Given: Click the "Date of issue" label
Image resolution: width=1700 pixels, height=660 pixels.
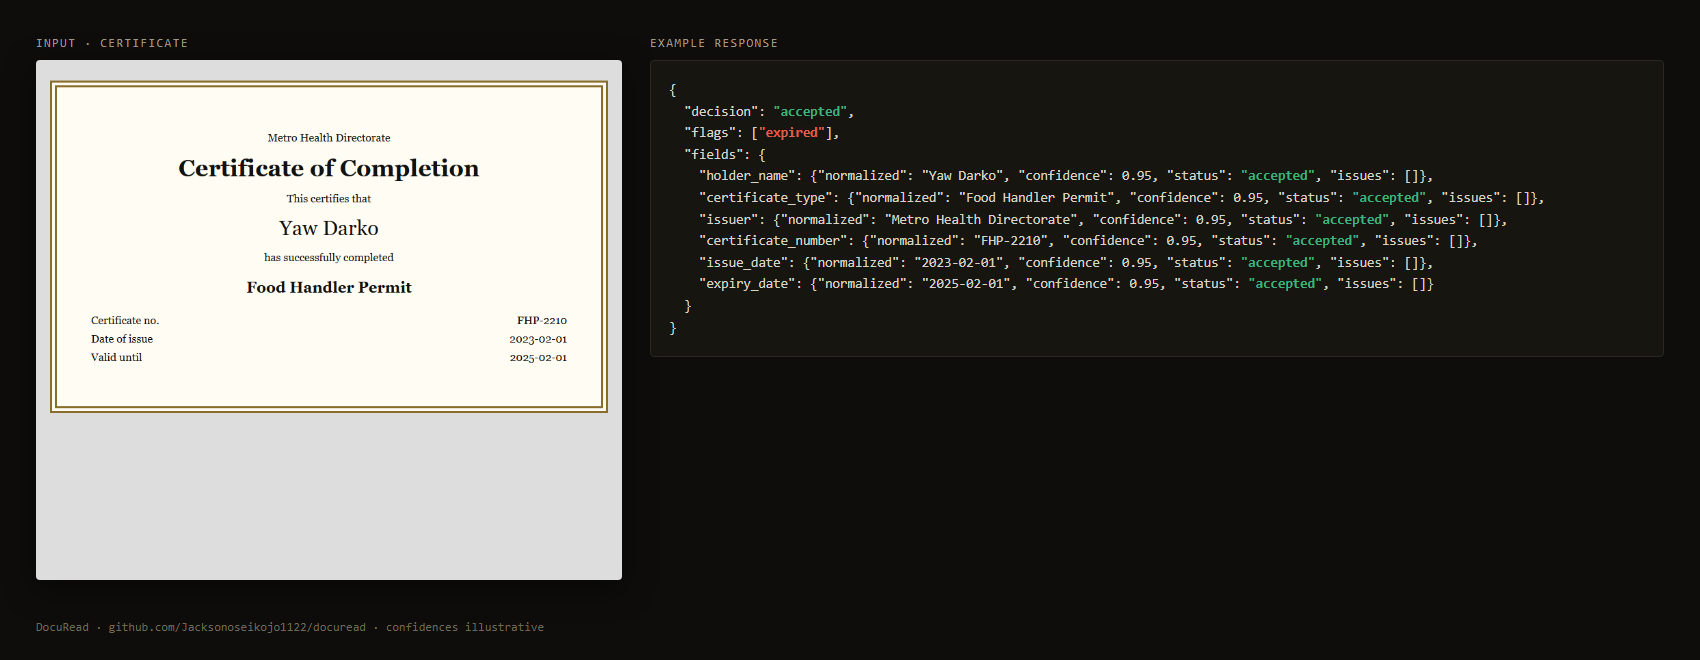Looking at the screenshot, I should (x=122, y=339).
